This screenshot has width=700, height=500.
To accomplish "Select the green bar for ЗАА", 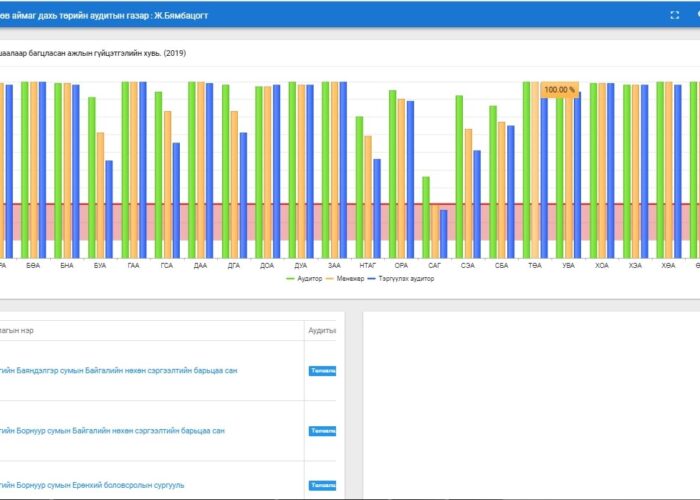I will (x=325, y=170).
